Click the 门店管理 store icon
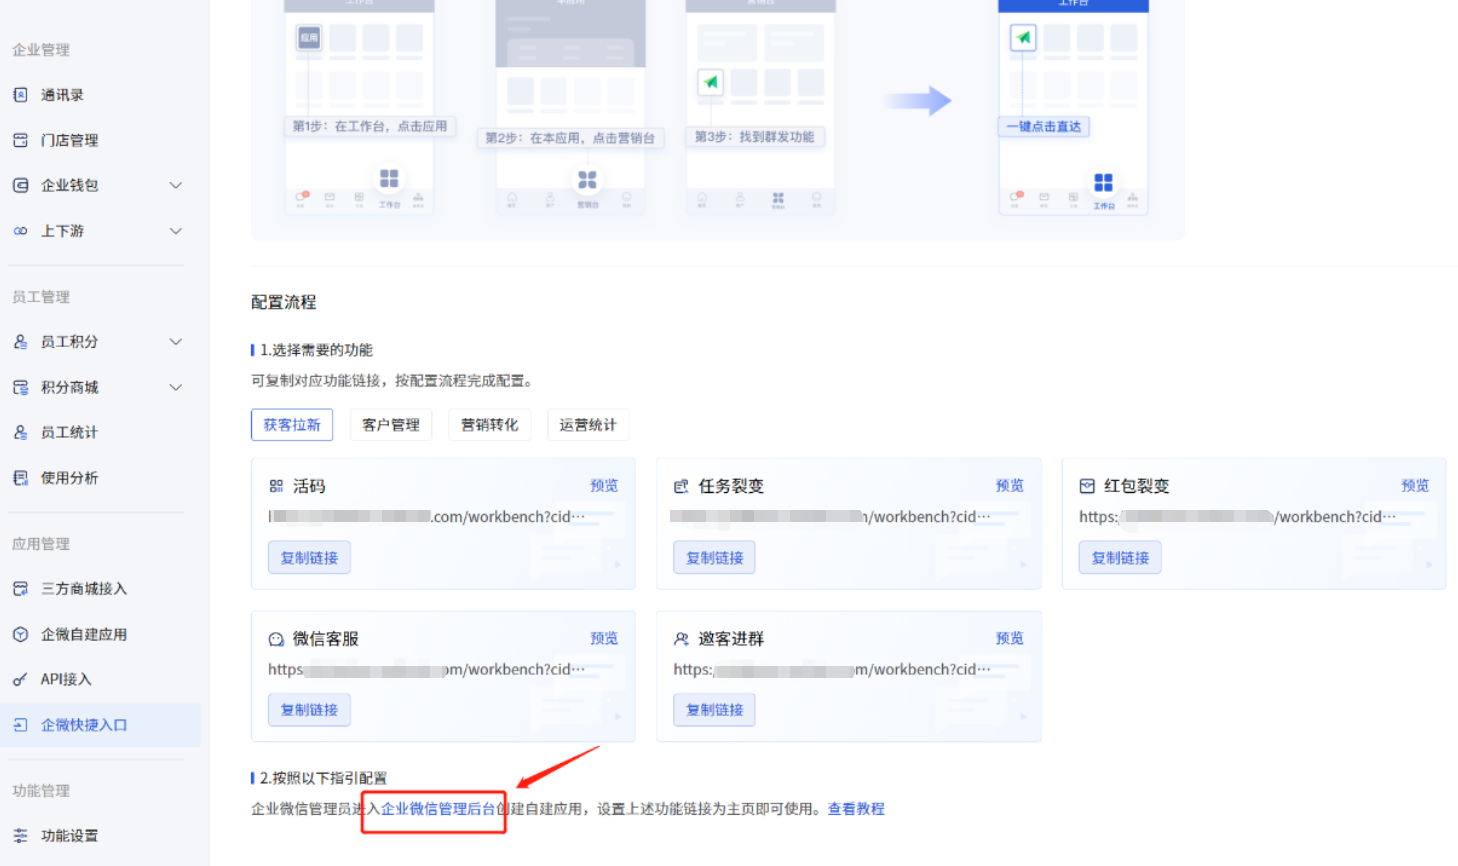 [20, 140]
